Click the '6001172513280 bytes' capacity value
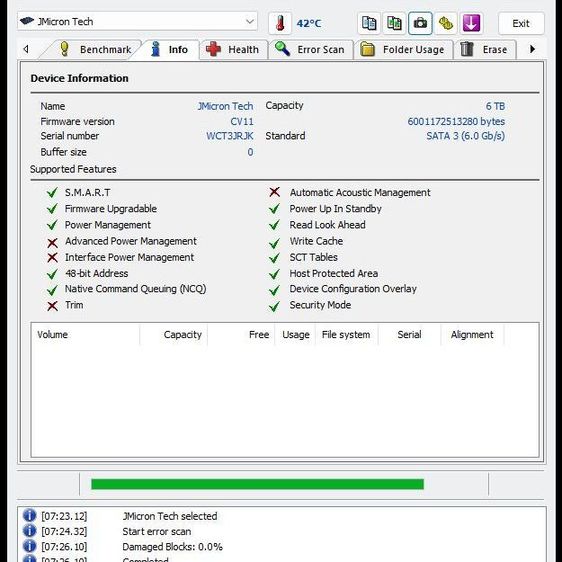This screenshot has height=562, width=562. click(x=456, y=122)
